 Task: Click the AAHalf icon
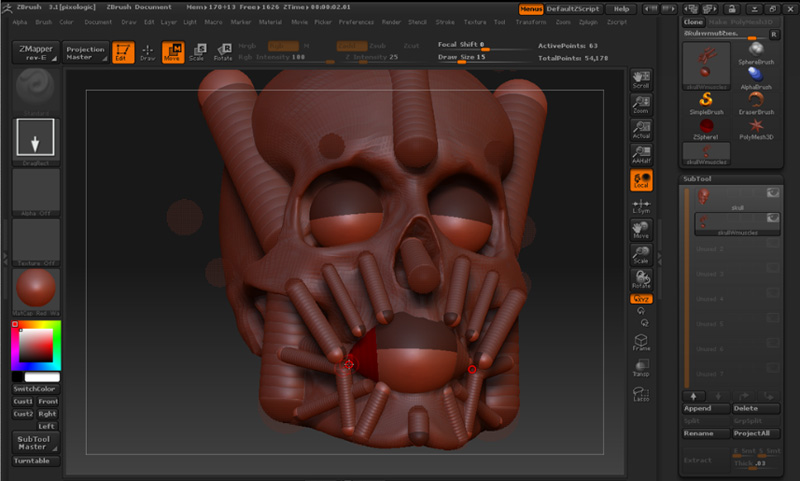[x=641, y=155]
